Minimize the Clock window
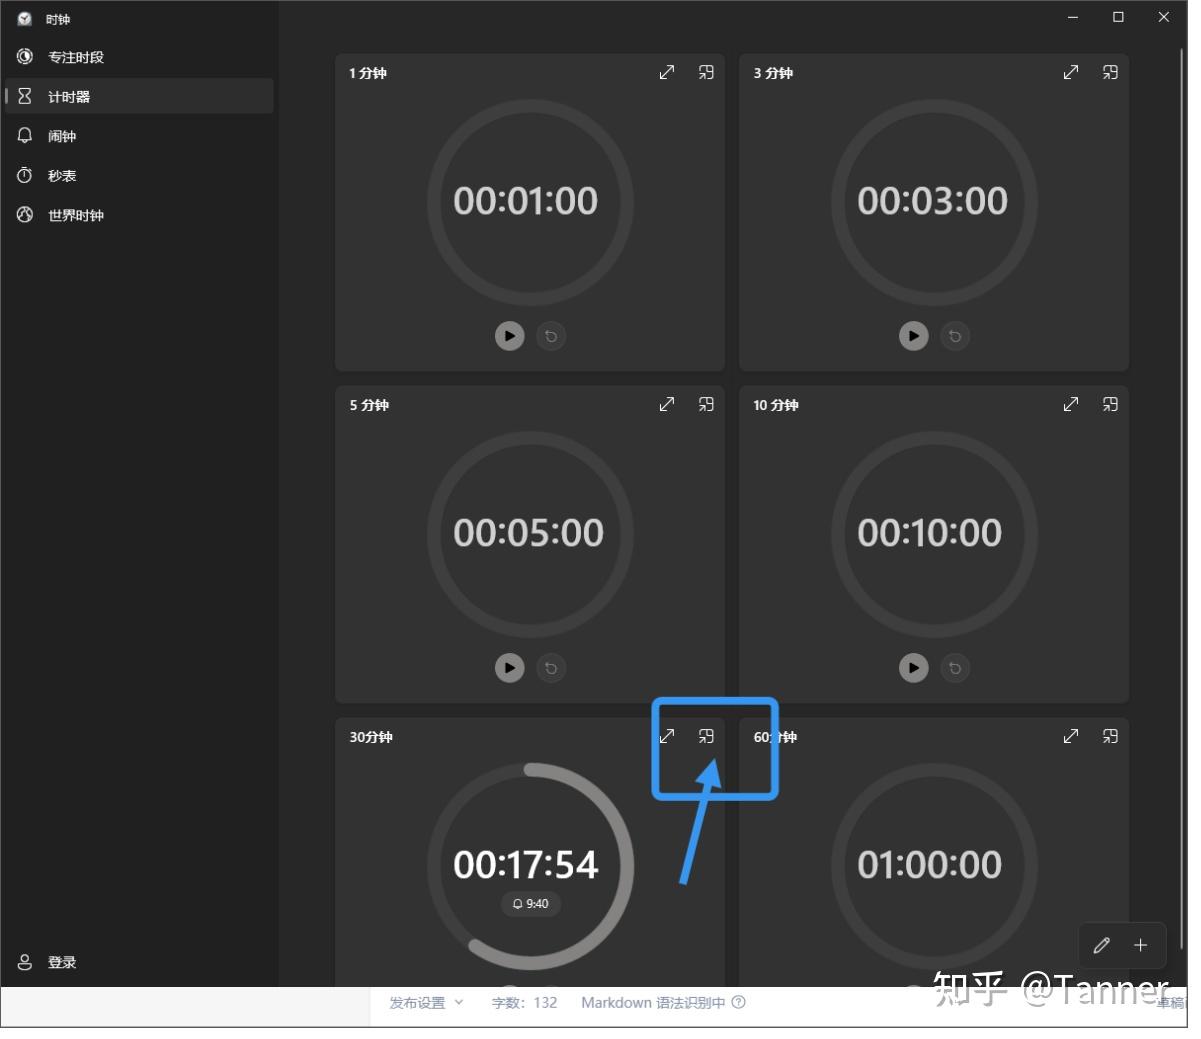Screen dimensions: 1201x1039 point(1073,17)
